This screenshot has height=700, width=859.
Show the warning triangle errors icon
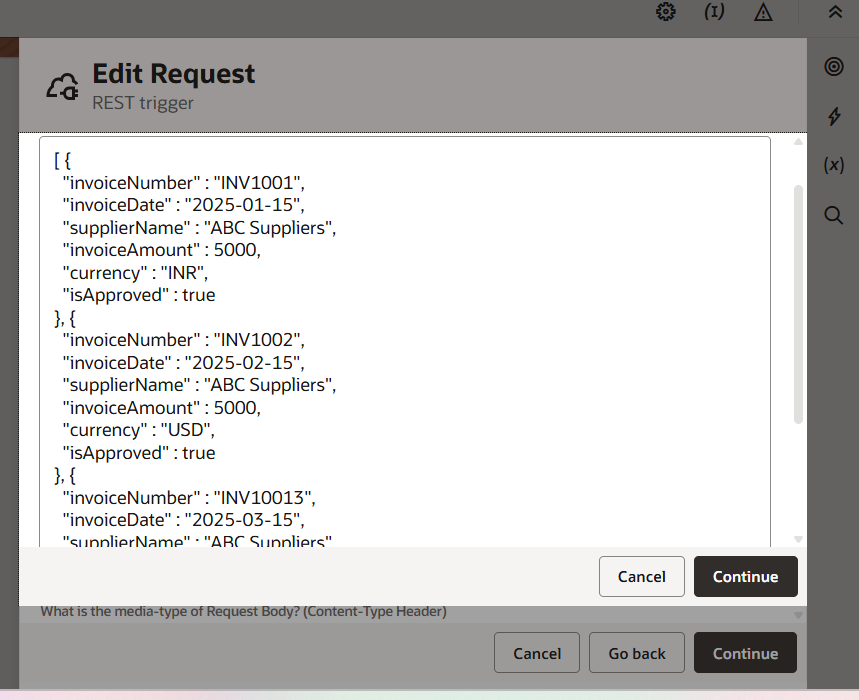click(763, 12)
